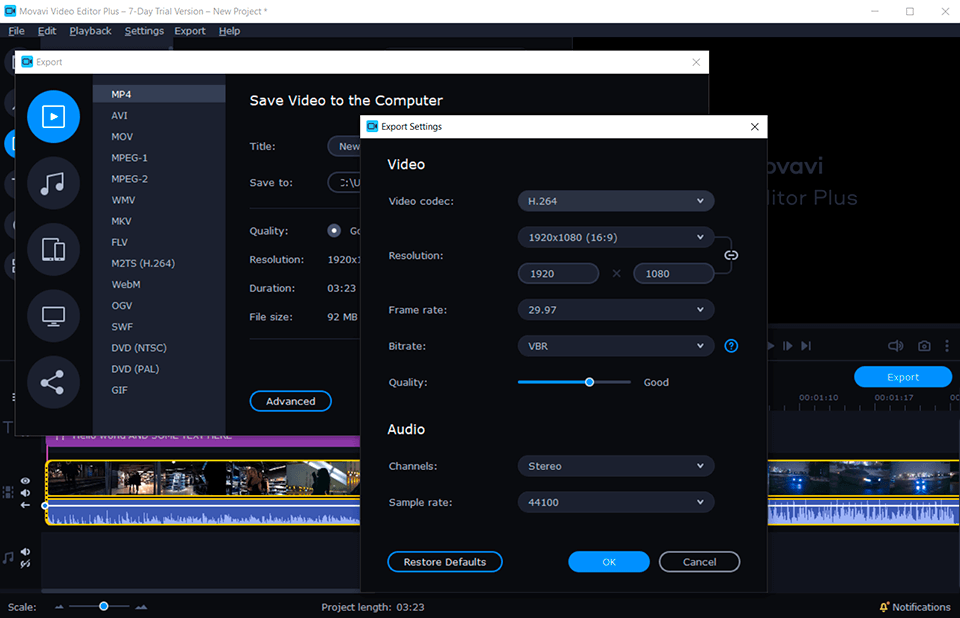Click the 00:01:10 timeline ruler mark
Image resolution: width=960 pixels, height=618 pixels.
[818, 398]
